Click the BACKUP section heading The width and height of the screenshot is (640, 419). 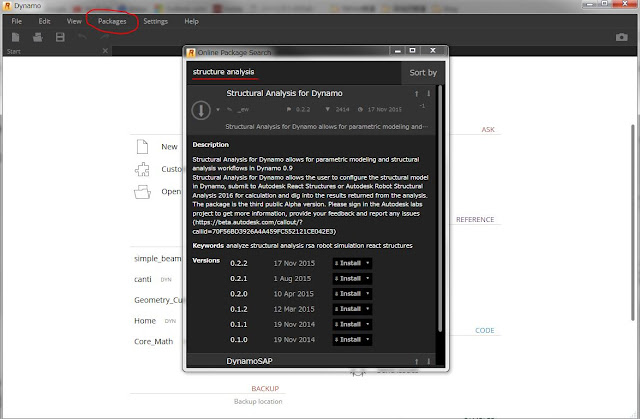(x=265, y=388)
